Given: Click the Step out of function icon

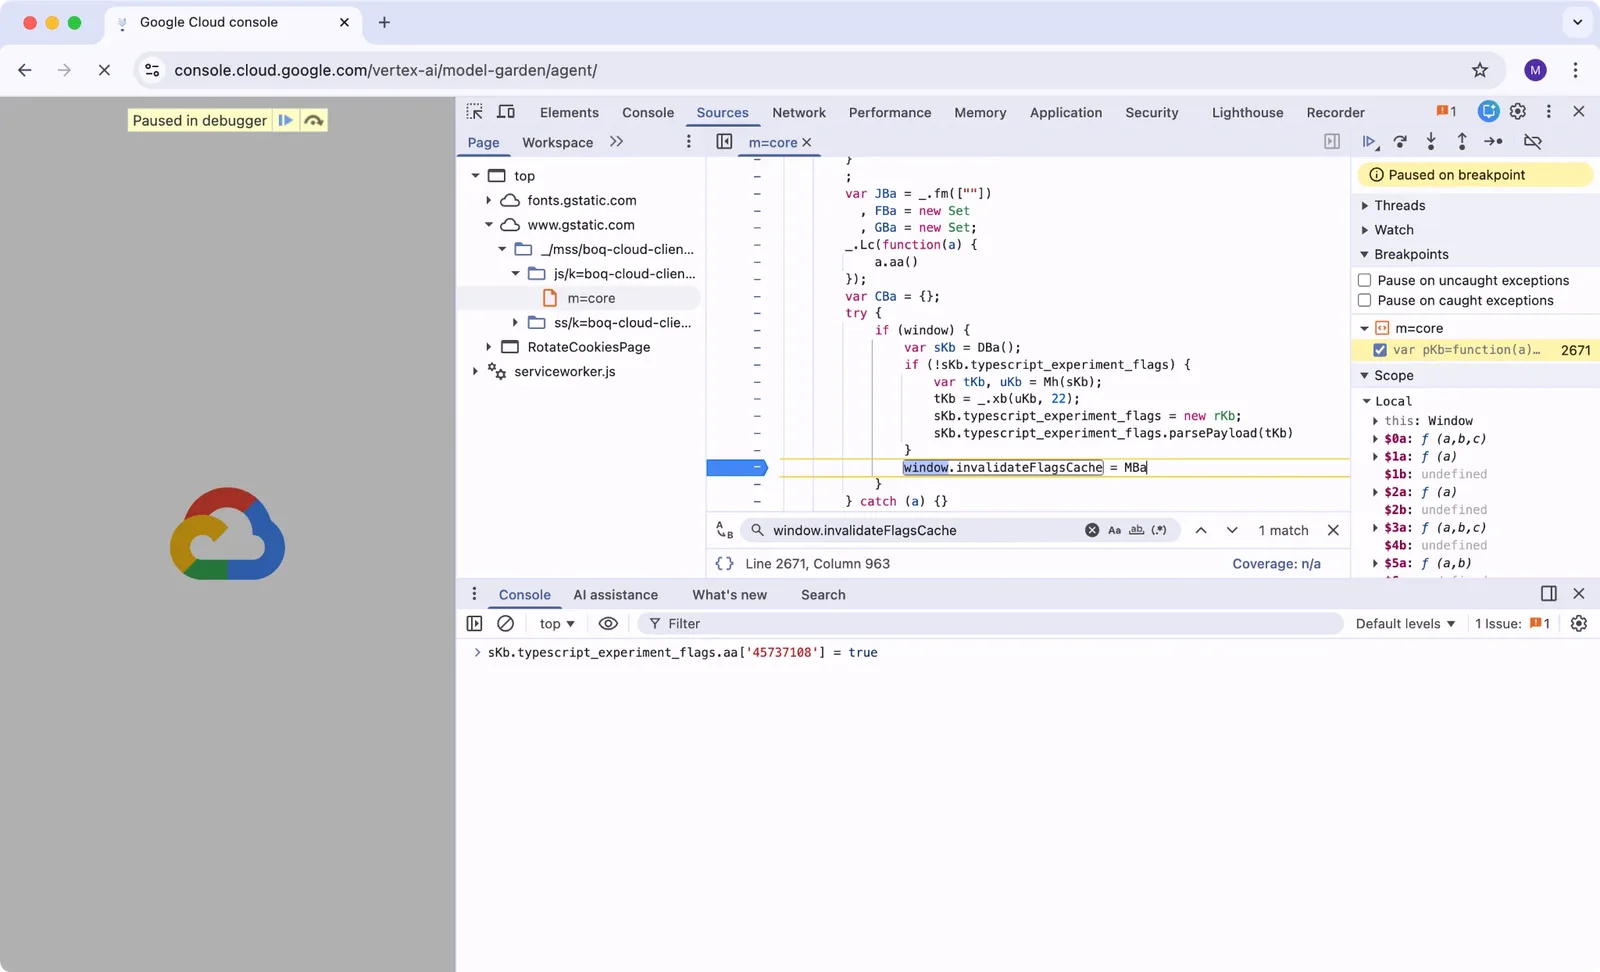Looking at the screenshot, I should pyautogui.click(x=1462, y=142).
